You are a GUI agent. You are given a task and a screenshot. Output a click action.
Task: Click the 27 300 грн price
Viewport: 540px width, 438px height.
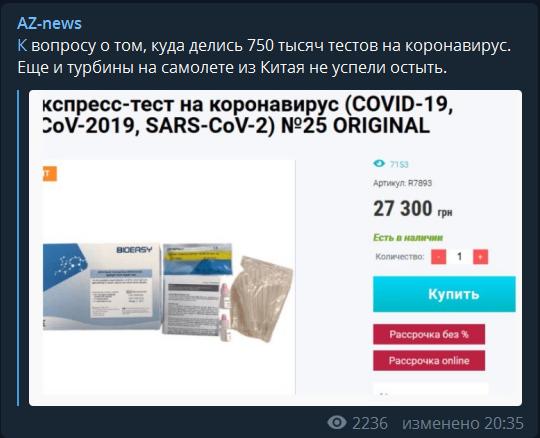coord(413,209)
